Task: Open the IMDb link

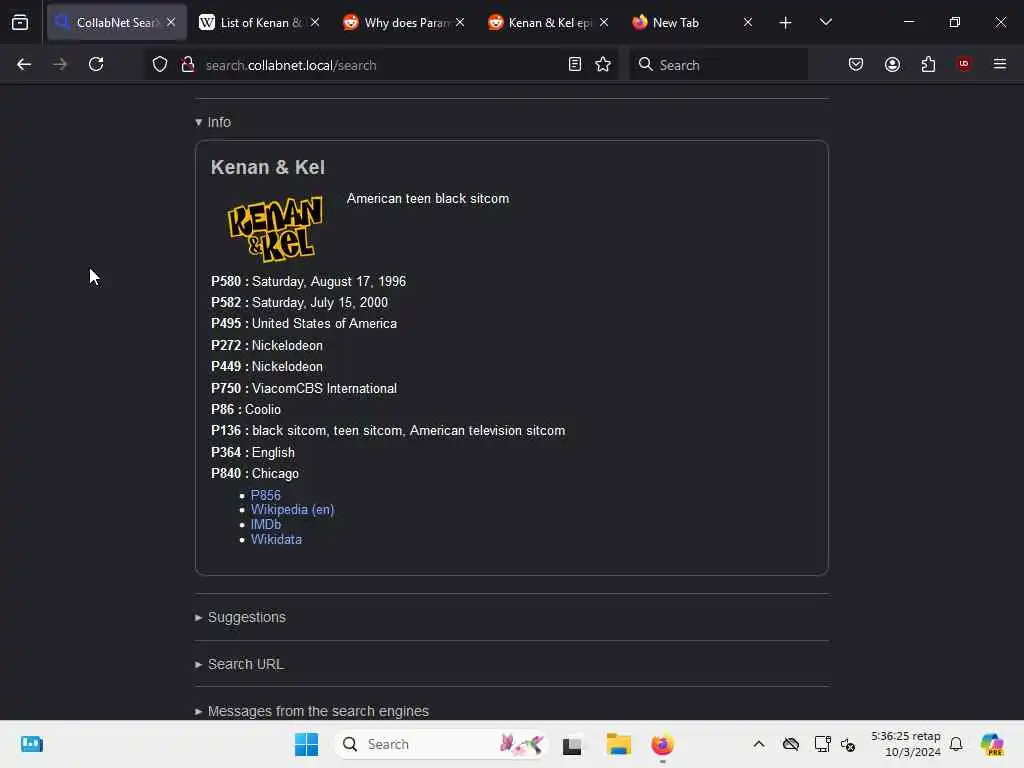Action: (x=266, y=524)
